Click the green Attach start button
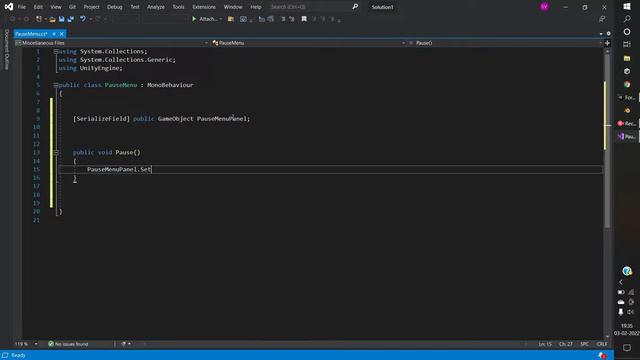 (204, 19)
